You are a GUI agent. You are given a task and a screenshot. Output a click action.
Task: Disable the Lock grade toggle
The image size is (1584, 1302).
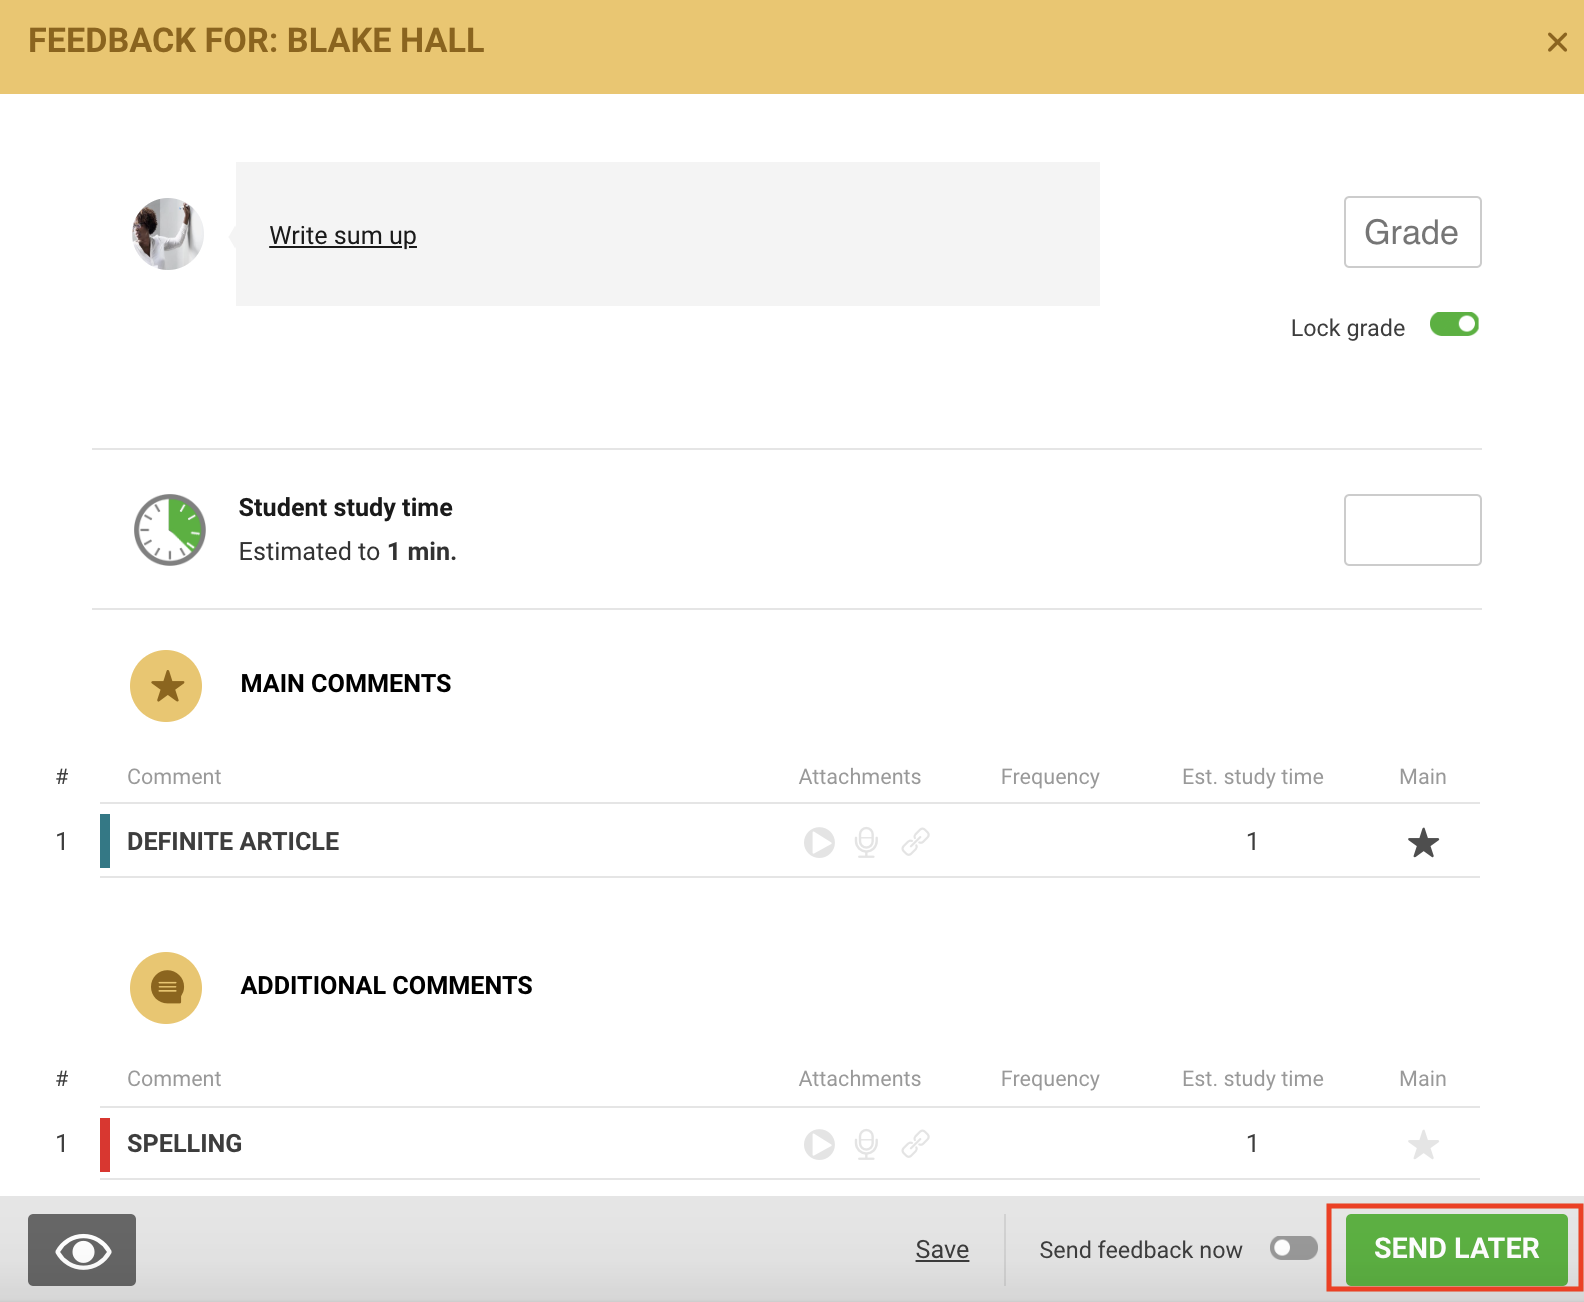point(1453,325)
